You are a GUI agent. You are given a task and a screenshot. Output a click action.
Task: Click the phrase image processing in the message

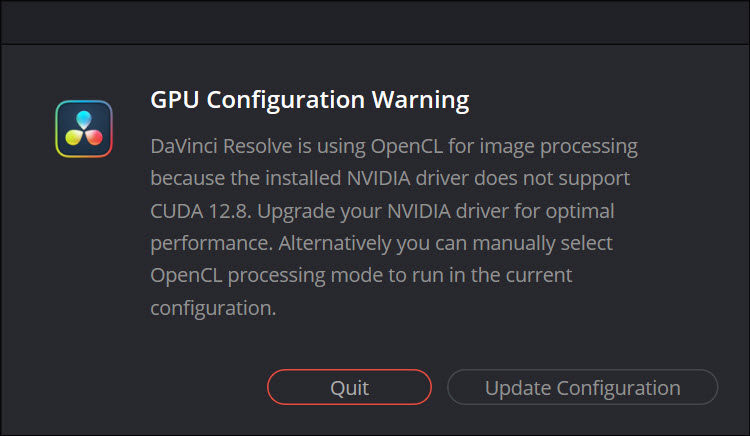558,147
